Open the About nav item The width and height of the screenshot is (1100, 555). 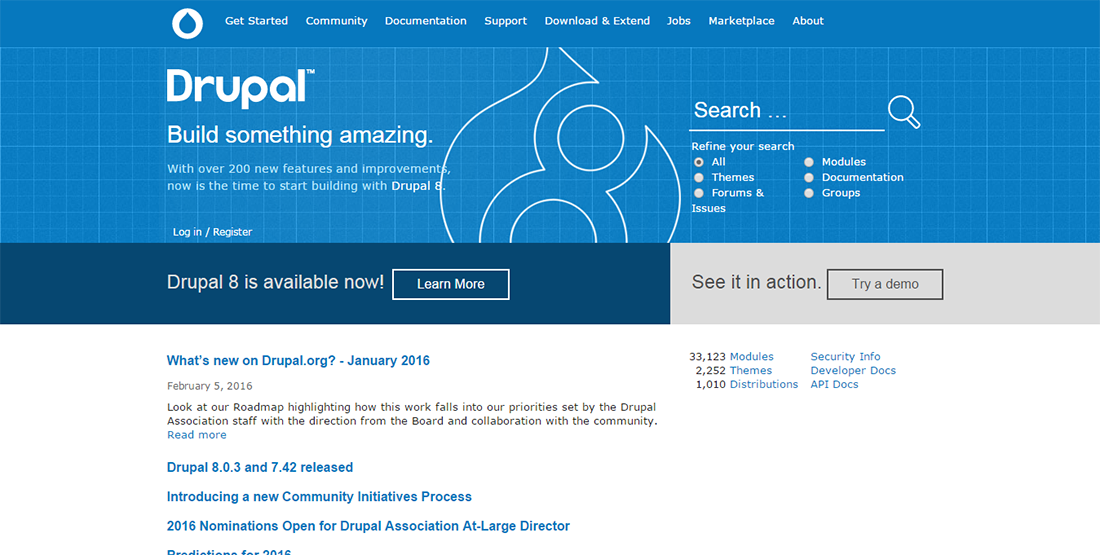pos(808,21)
